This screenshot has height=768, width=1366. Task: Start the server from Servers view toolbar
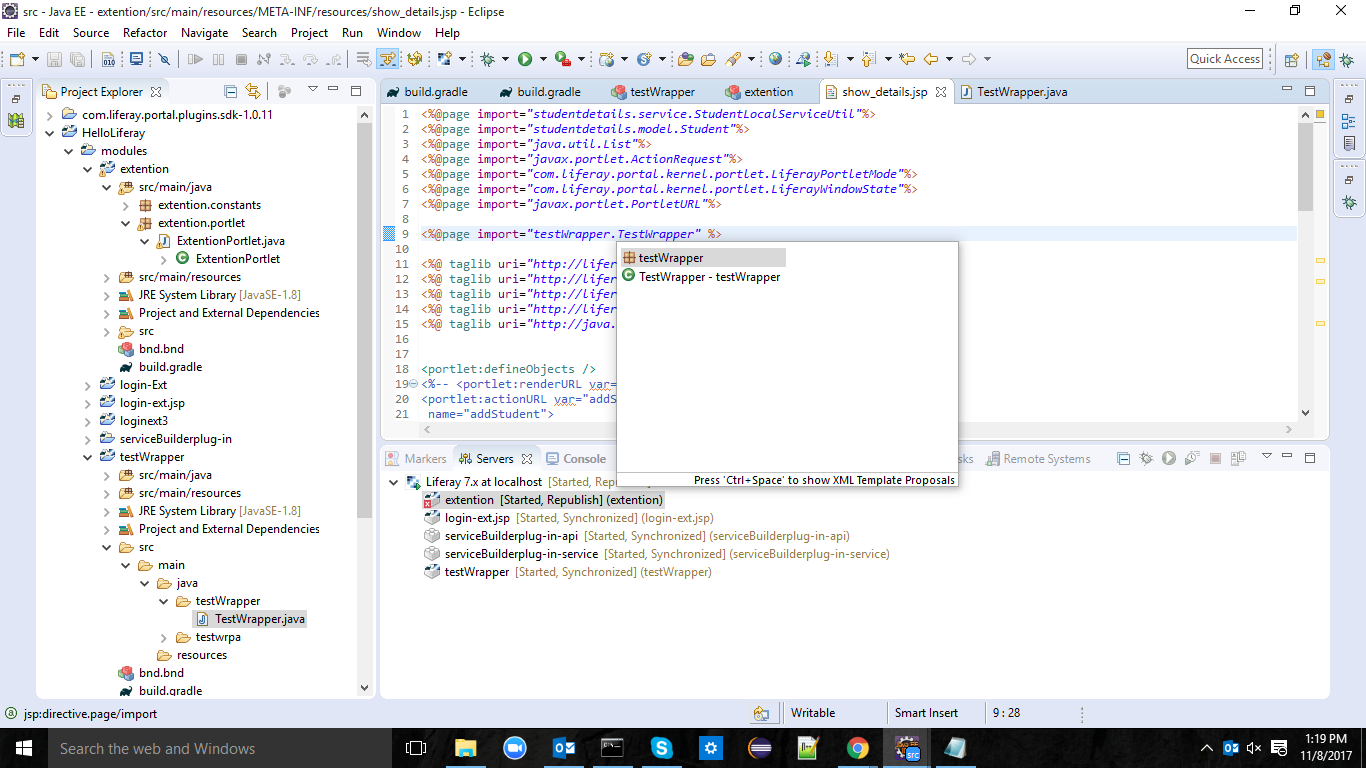[x=1168, y=458]
